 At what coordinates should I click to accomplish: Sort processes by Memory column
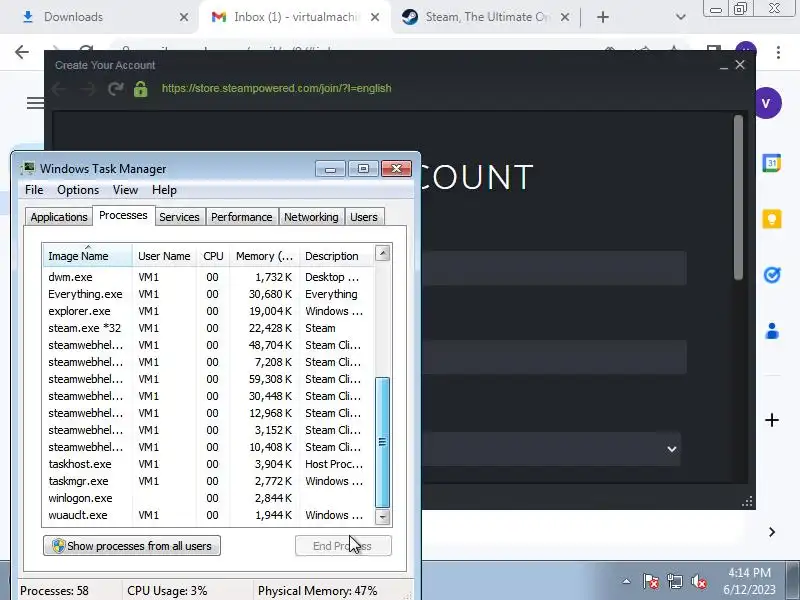[264, 256]
